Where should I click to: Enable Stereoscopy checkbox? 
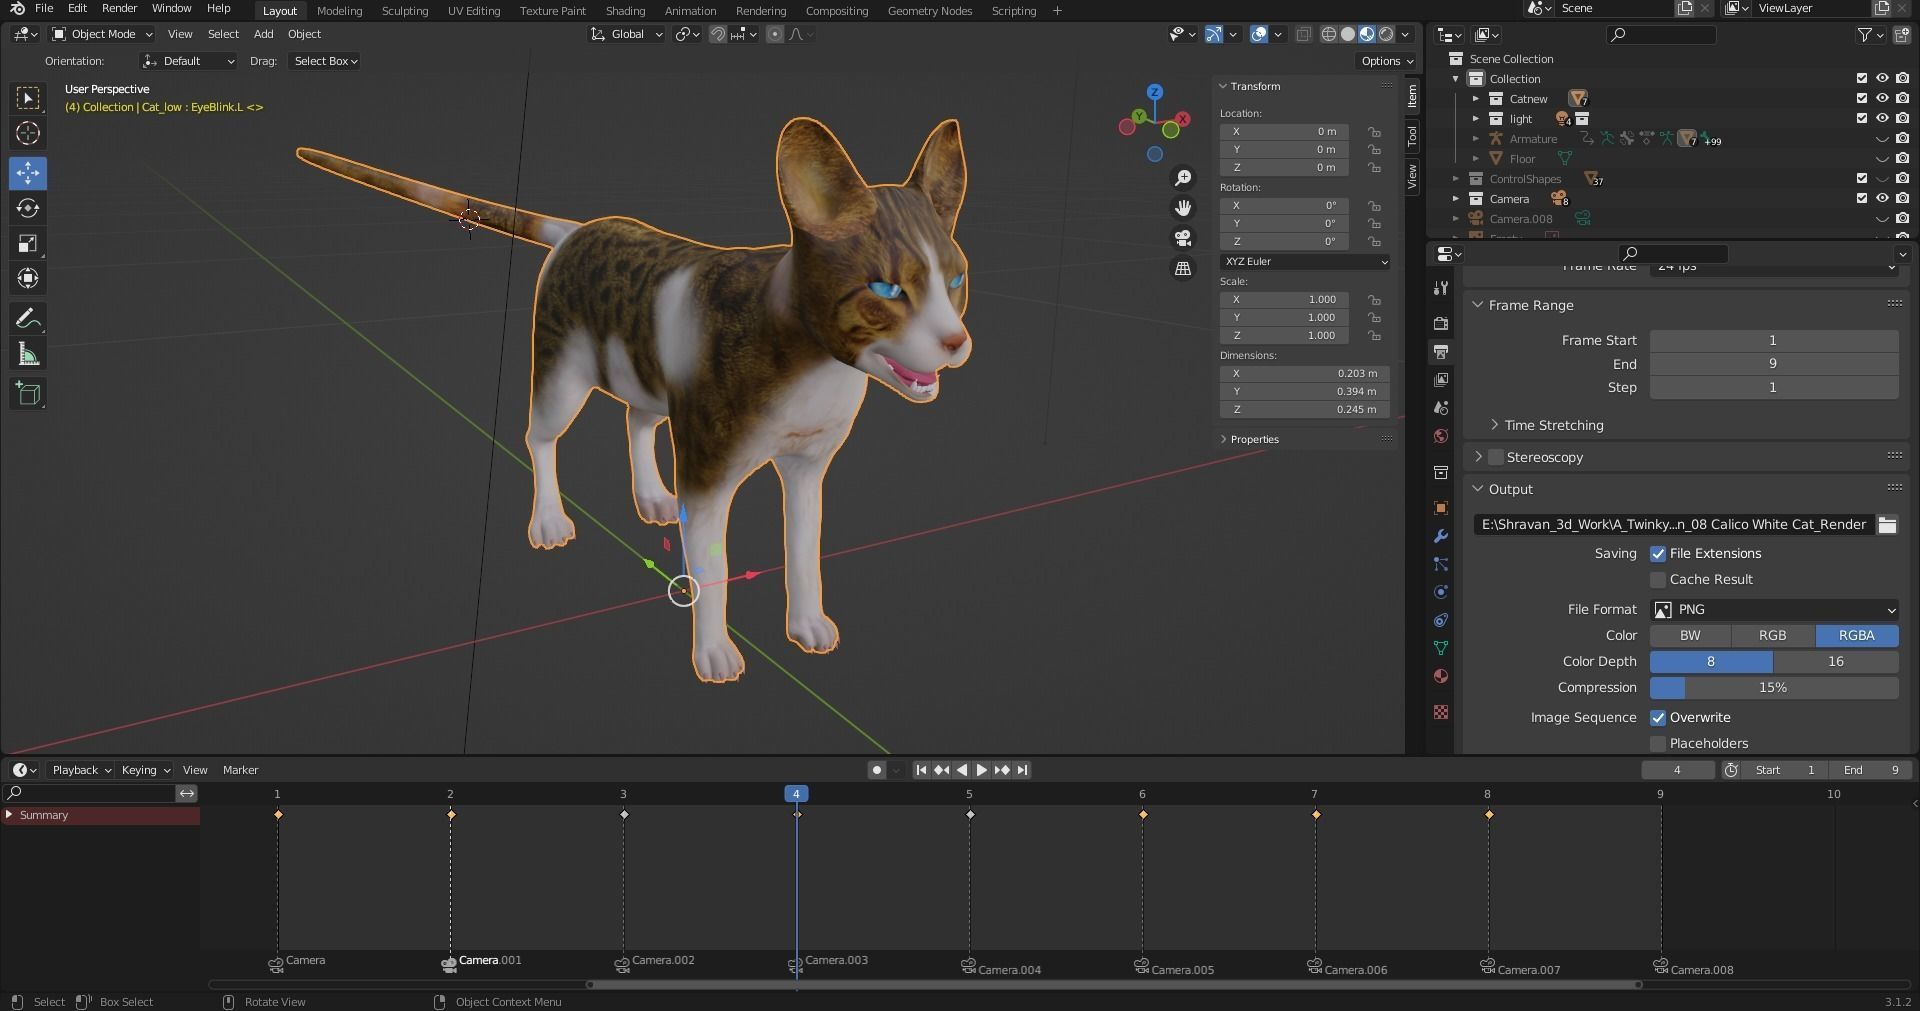1496,458
